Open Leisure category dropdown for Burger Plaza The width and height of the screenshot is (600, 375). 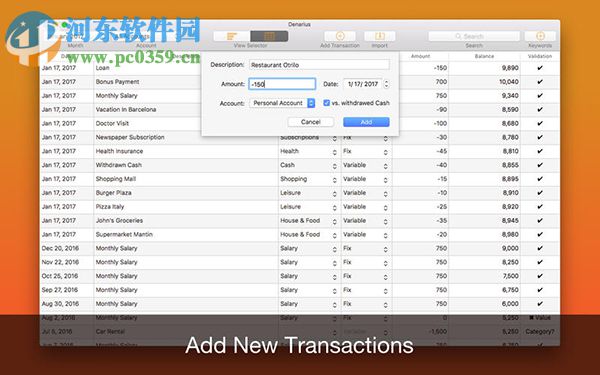point(308,193)
